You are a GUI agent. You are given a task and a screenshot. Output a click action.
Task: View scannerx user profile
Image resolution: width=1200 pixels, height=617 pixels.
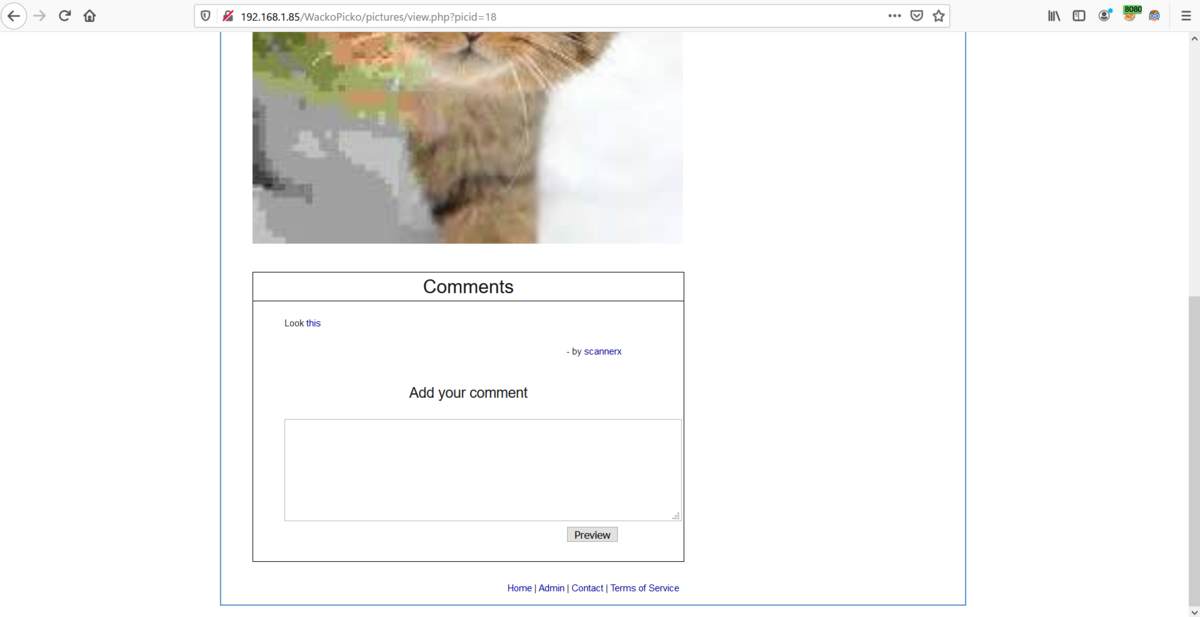[x=603, y=352]
